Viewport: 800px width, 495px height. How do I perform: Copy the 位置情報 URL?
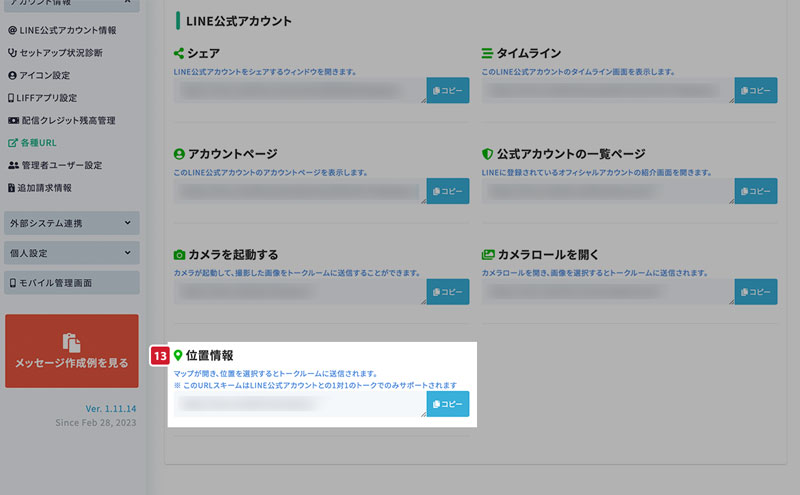click(447, 404)
